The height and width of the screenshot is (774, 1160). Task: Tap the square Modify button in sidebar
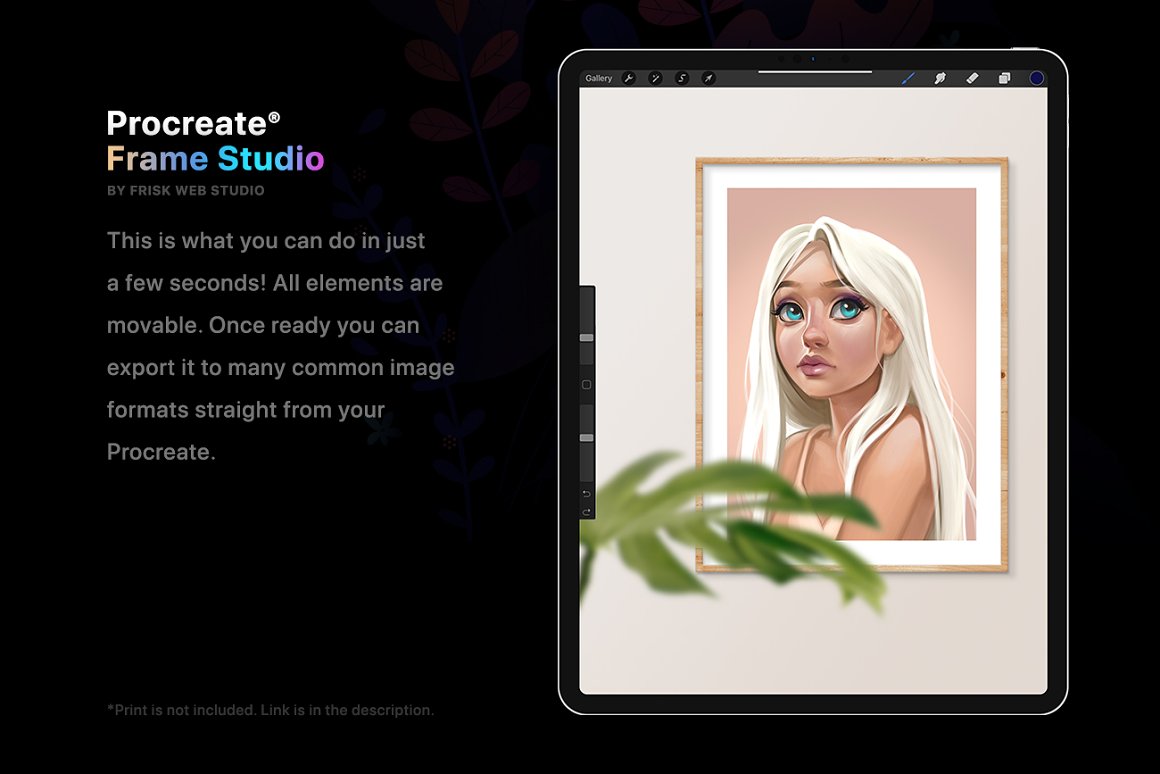click(587, 385)
